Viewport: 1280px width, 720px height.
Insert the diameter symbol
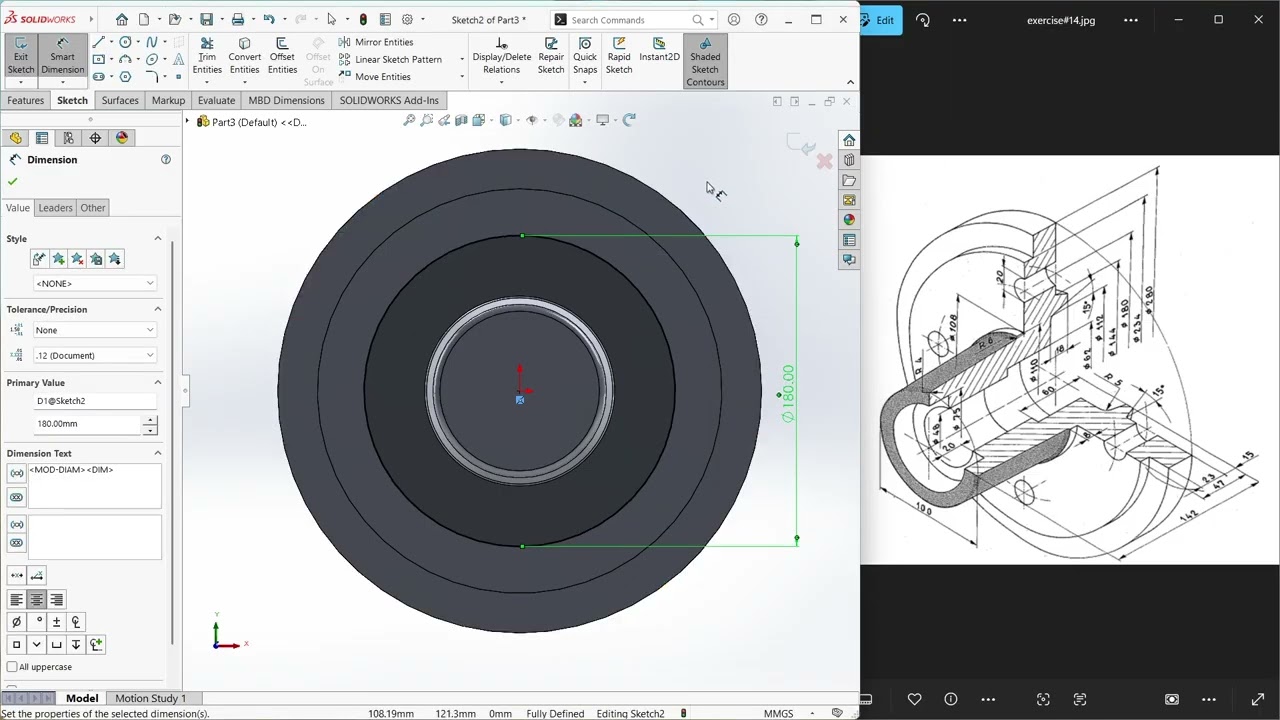tap(16, 622)
